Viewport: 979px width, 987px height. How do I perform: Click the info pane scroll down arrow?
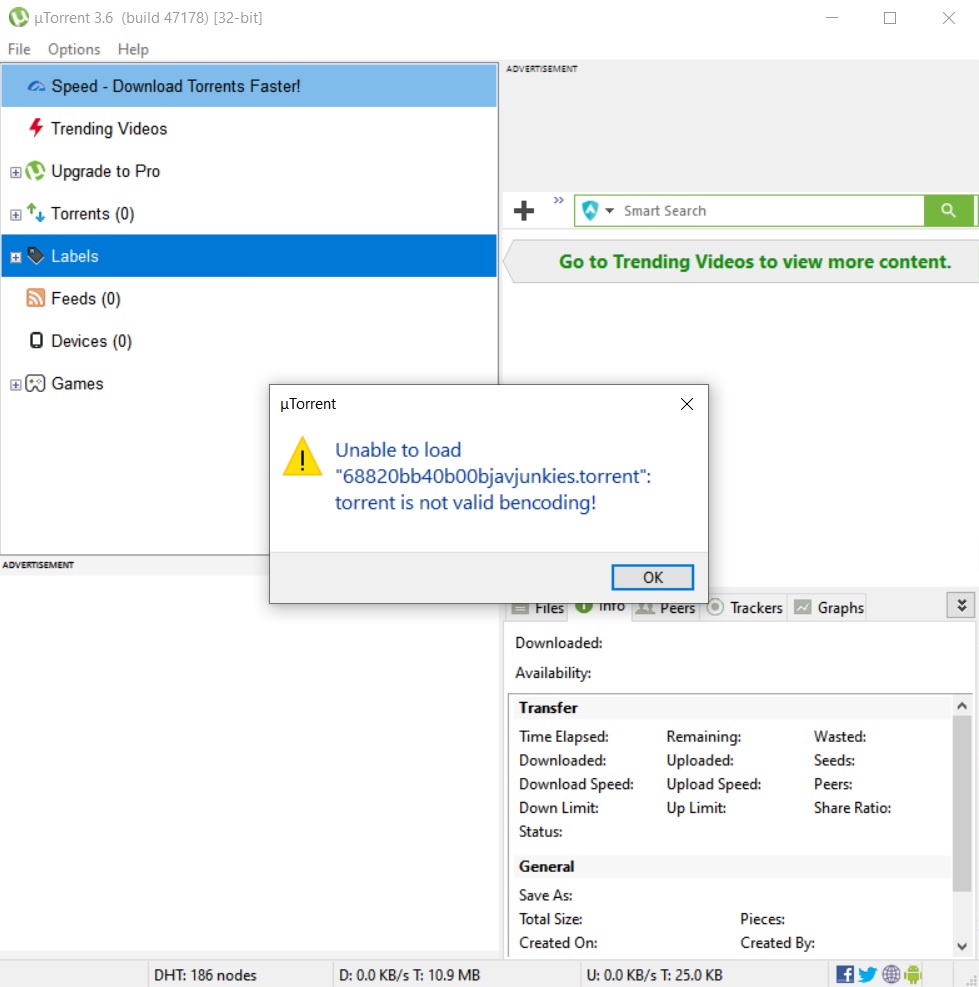point(961,946)
